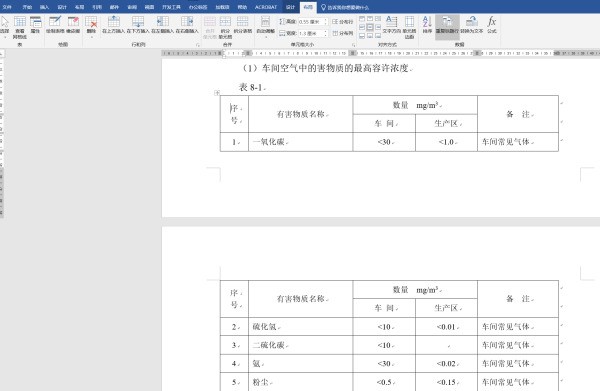Open the File (文件) tab

7,7
